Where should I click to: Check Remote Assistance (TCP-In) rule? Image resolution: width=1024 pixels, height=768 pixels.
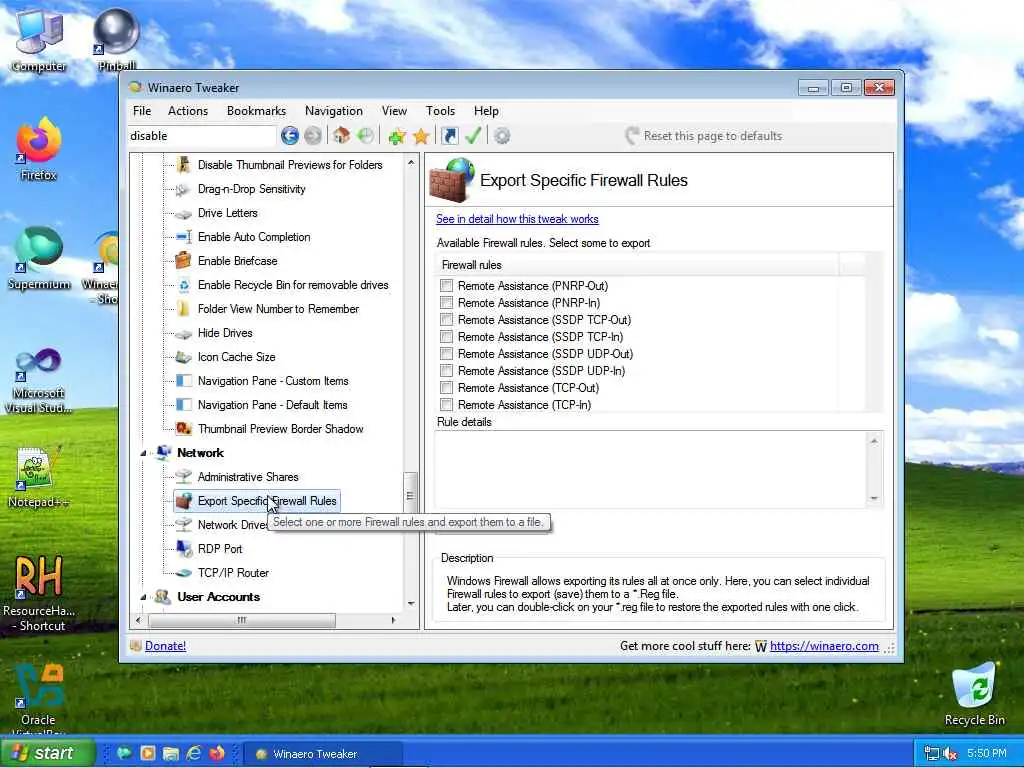(446, 404)
